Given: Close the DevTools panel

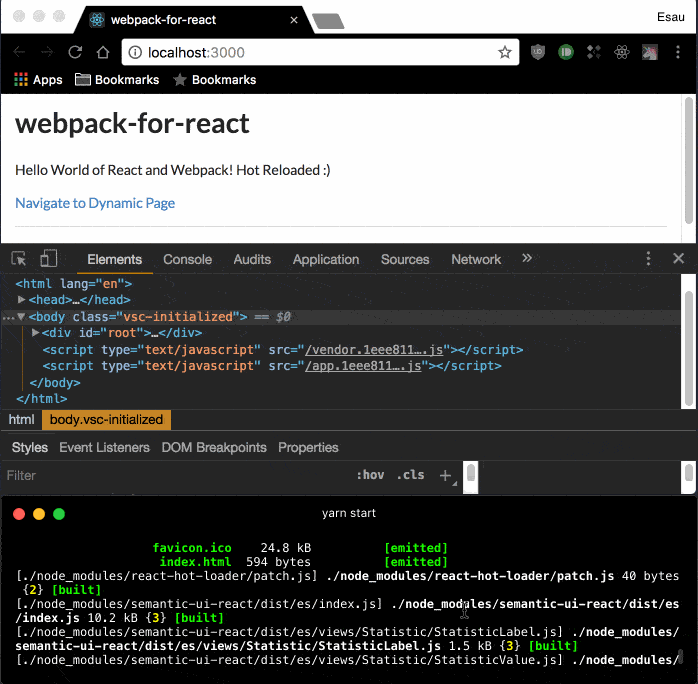Looking at the screenshot, I should point(678,259).
